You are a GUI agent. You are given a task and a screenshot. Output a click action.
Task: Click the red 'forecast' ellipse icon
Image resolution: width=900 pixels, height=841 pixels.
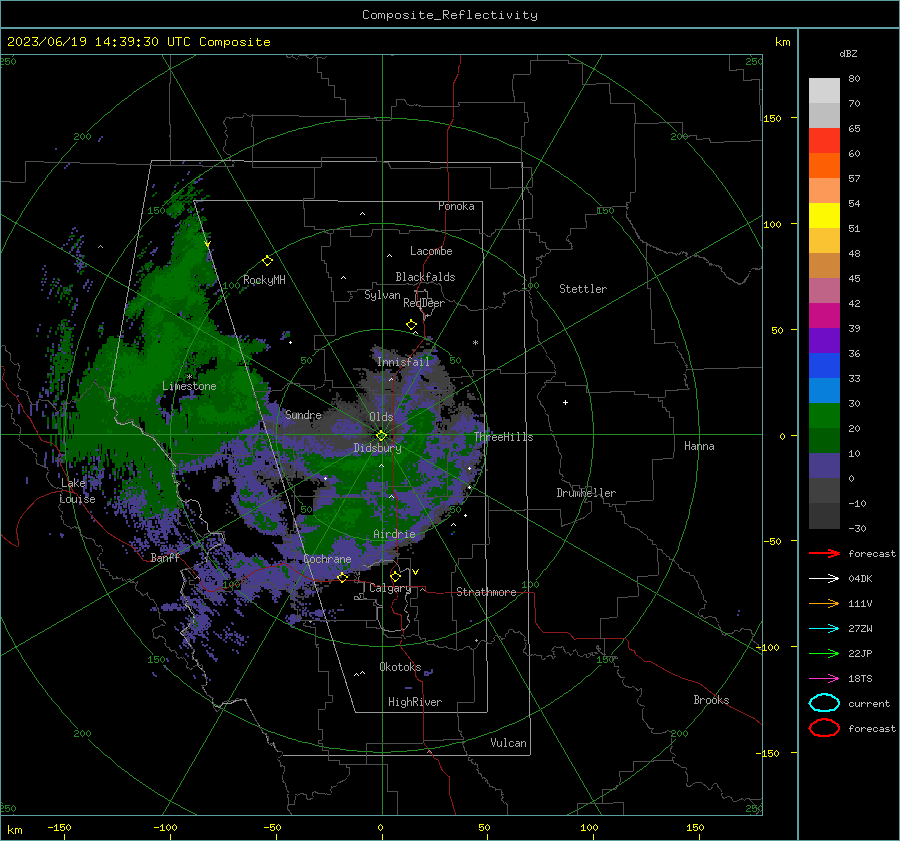tap(824, 728)
